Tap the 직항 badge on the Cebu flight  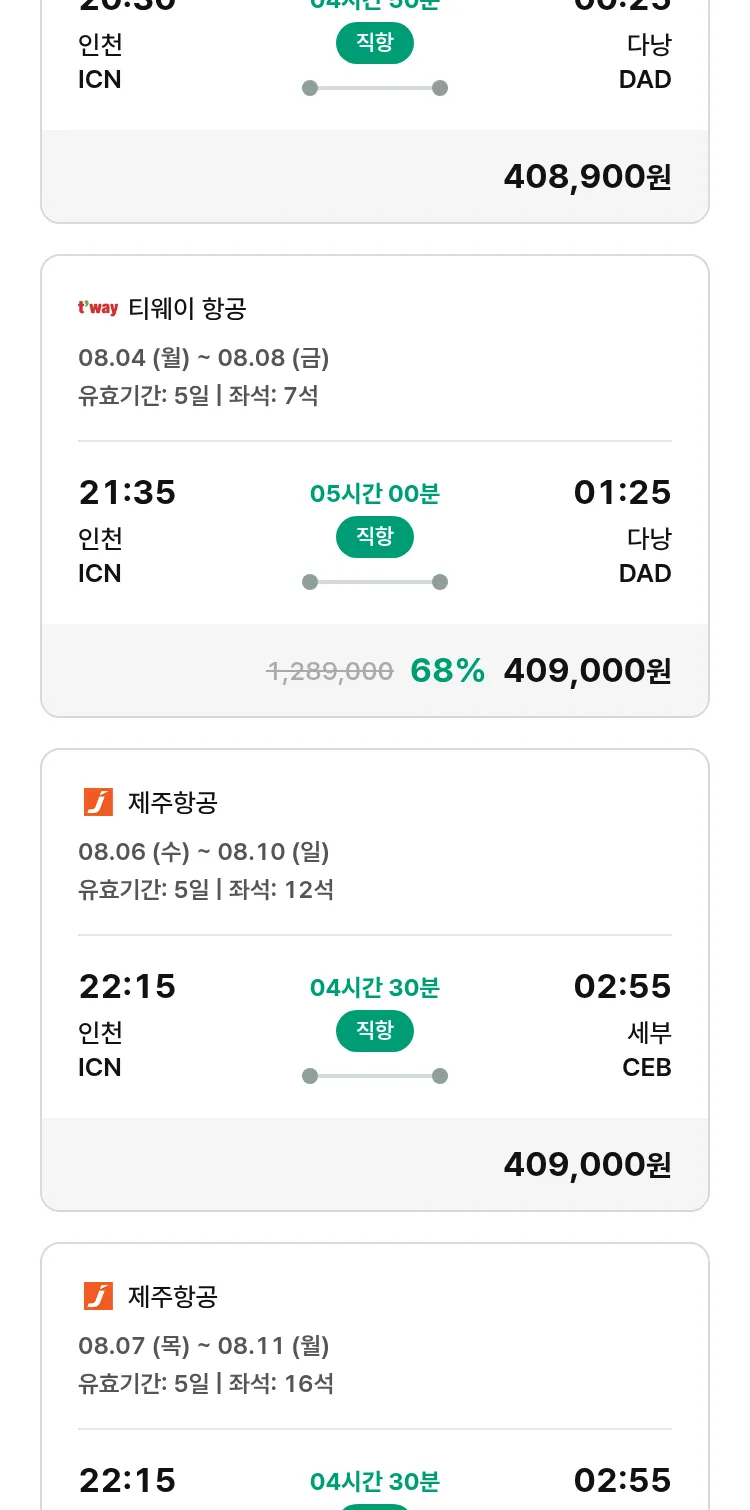pos(375,1031)
